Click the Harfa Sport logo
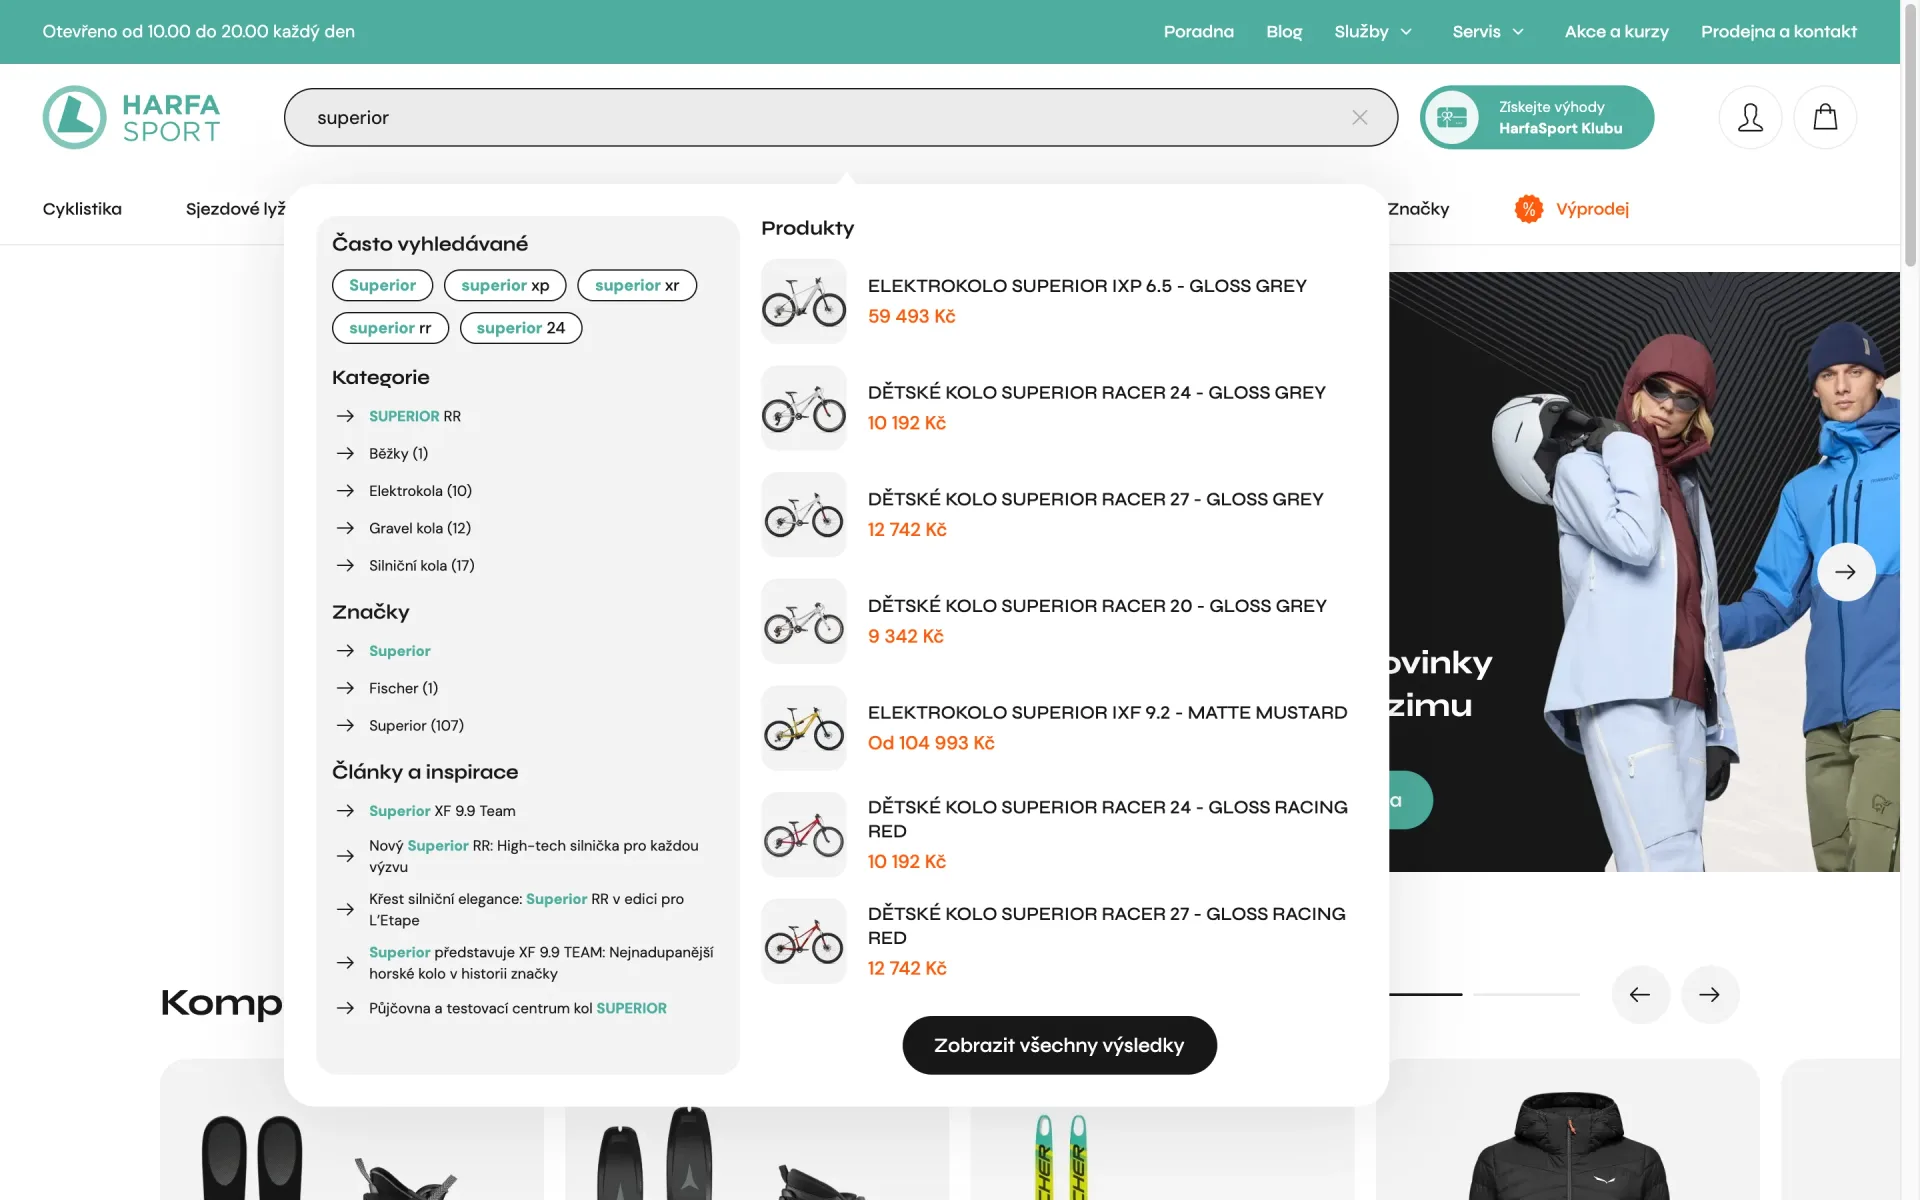The height and width of the screenshot is (1200, 1920). pyautogui.click(x=131, y=117)
